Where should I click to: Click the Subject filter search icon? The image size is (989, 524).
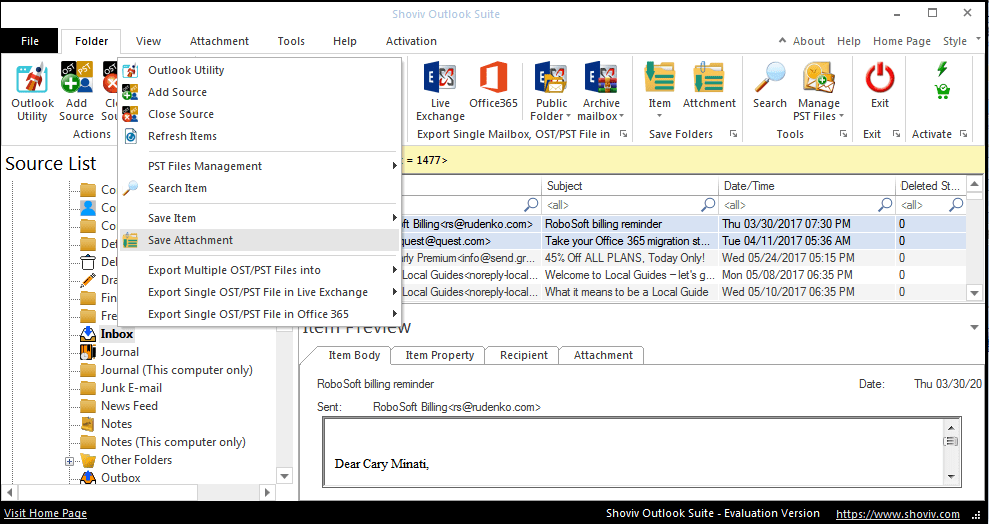click(708, 204)
